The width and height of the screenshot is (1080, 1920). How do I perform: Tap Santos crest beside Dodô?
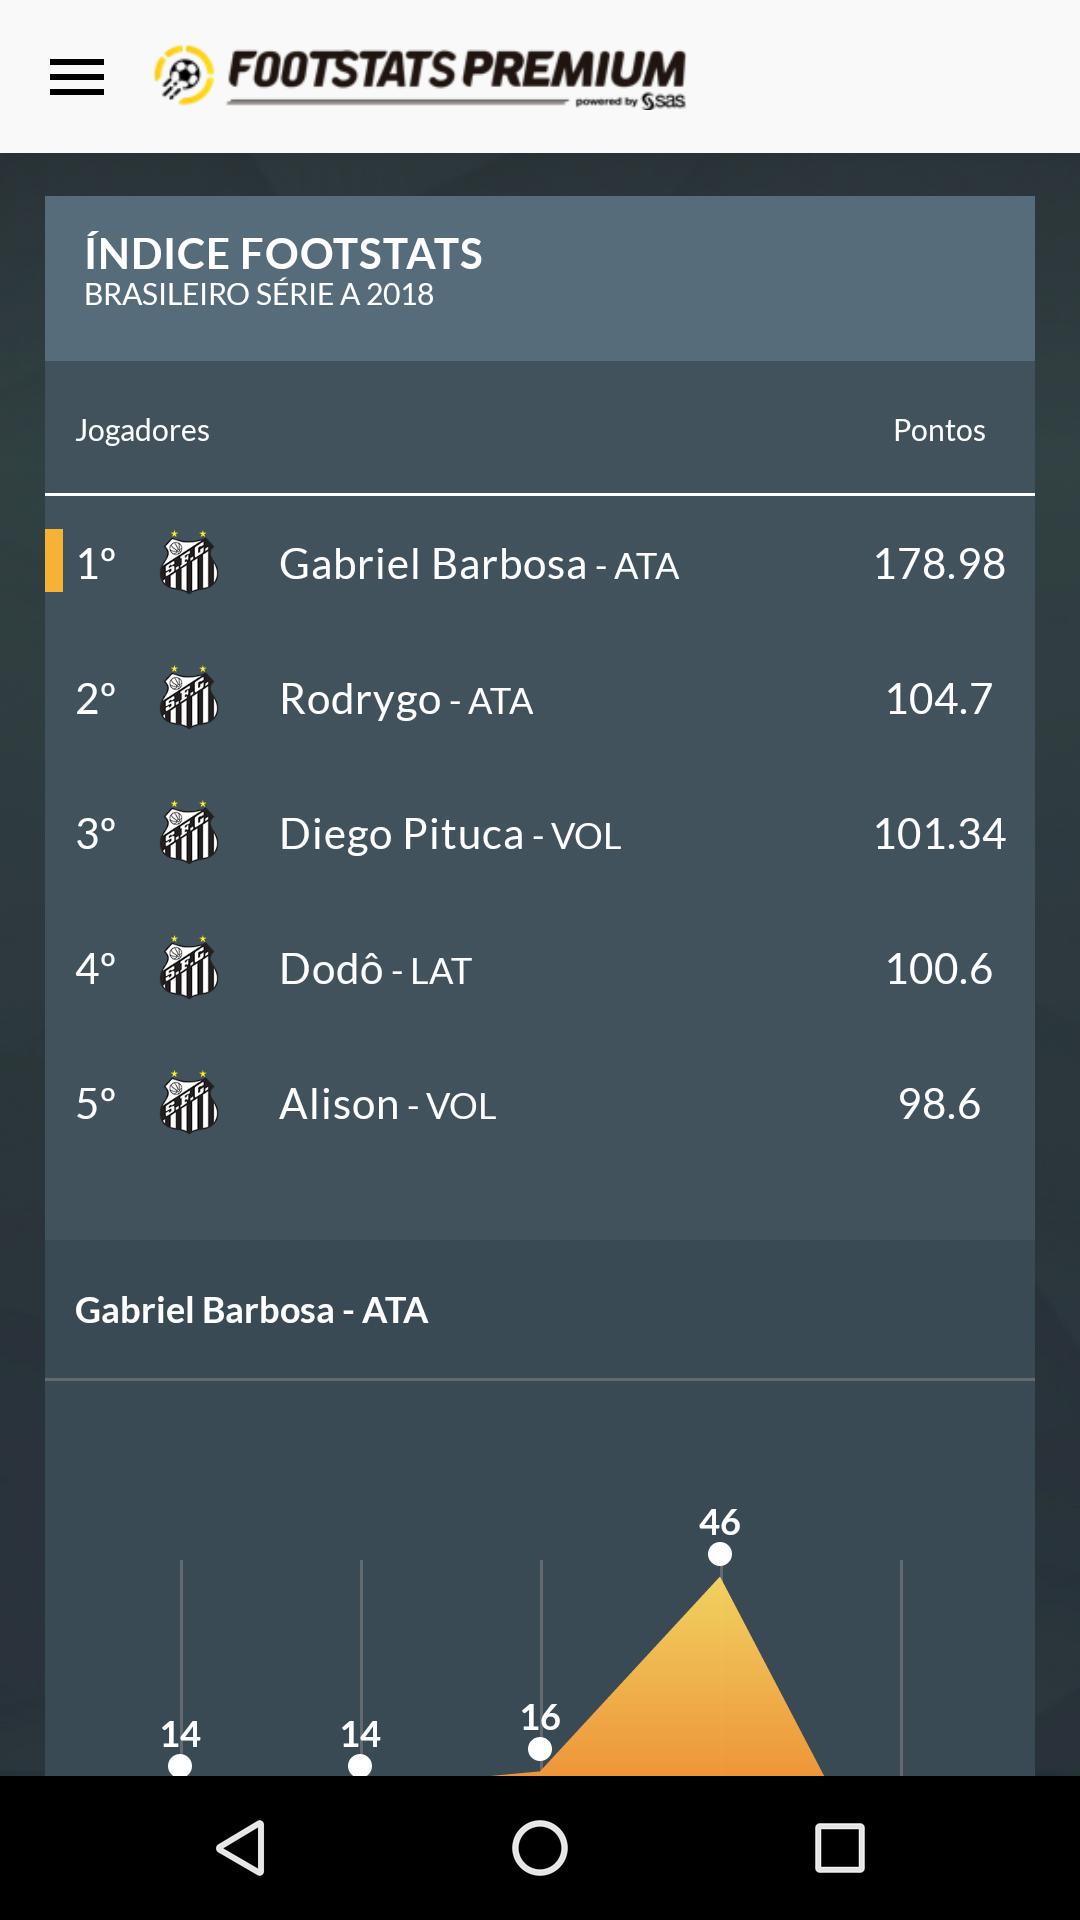pyautogui.click(x=189, y=968)
